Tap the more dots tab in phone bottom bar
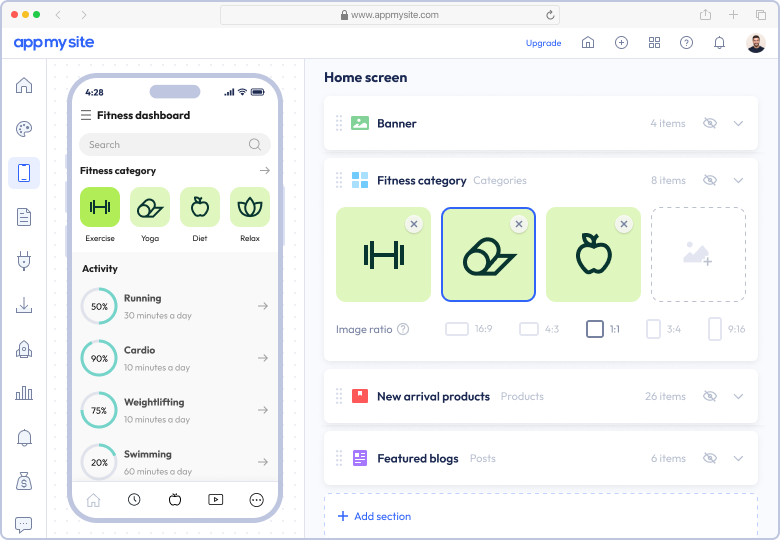Image resolution: width=780 pixels, height=540 pixels. (257, 500)
